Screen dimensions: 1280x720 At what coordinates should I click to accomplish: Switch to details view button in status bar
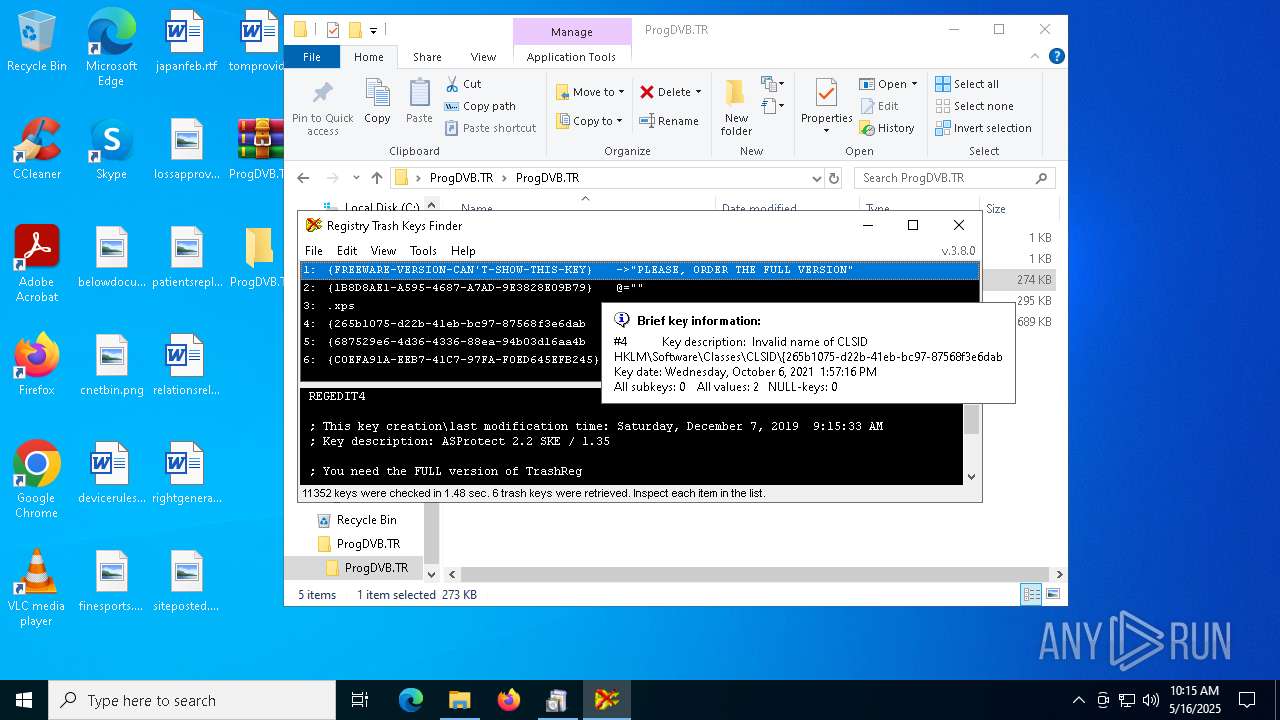(1031, 595)
